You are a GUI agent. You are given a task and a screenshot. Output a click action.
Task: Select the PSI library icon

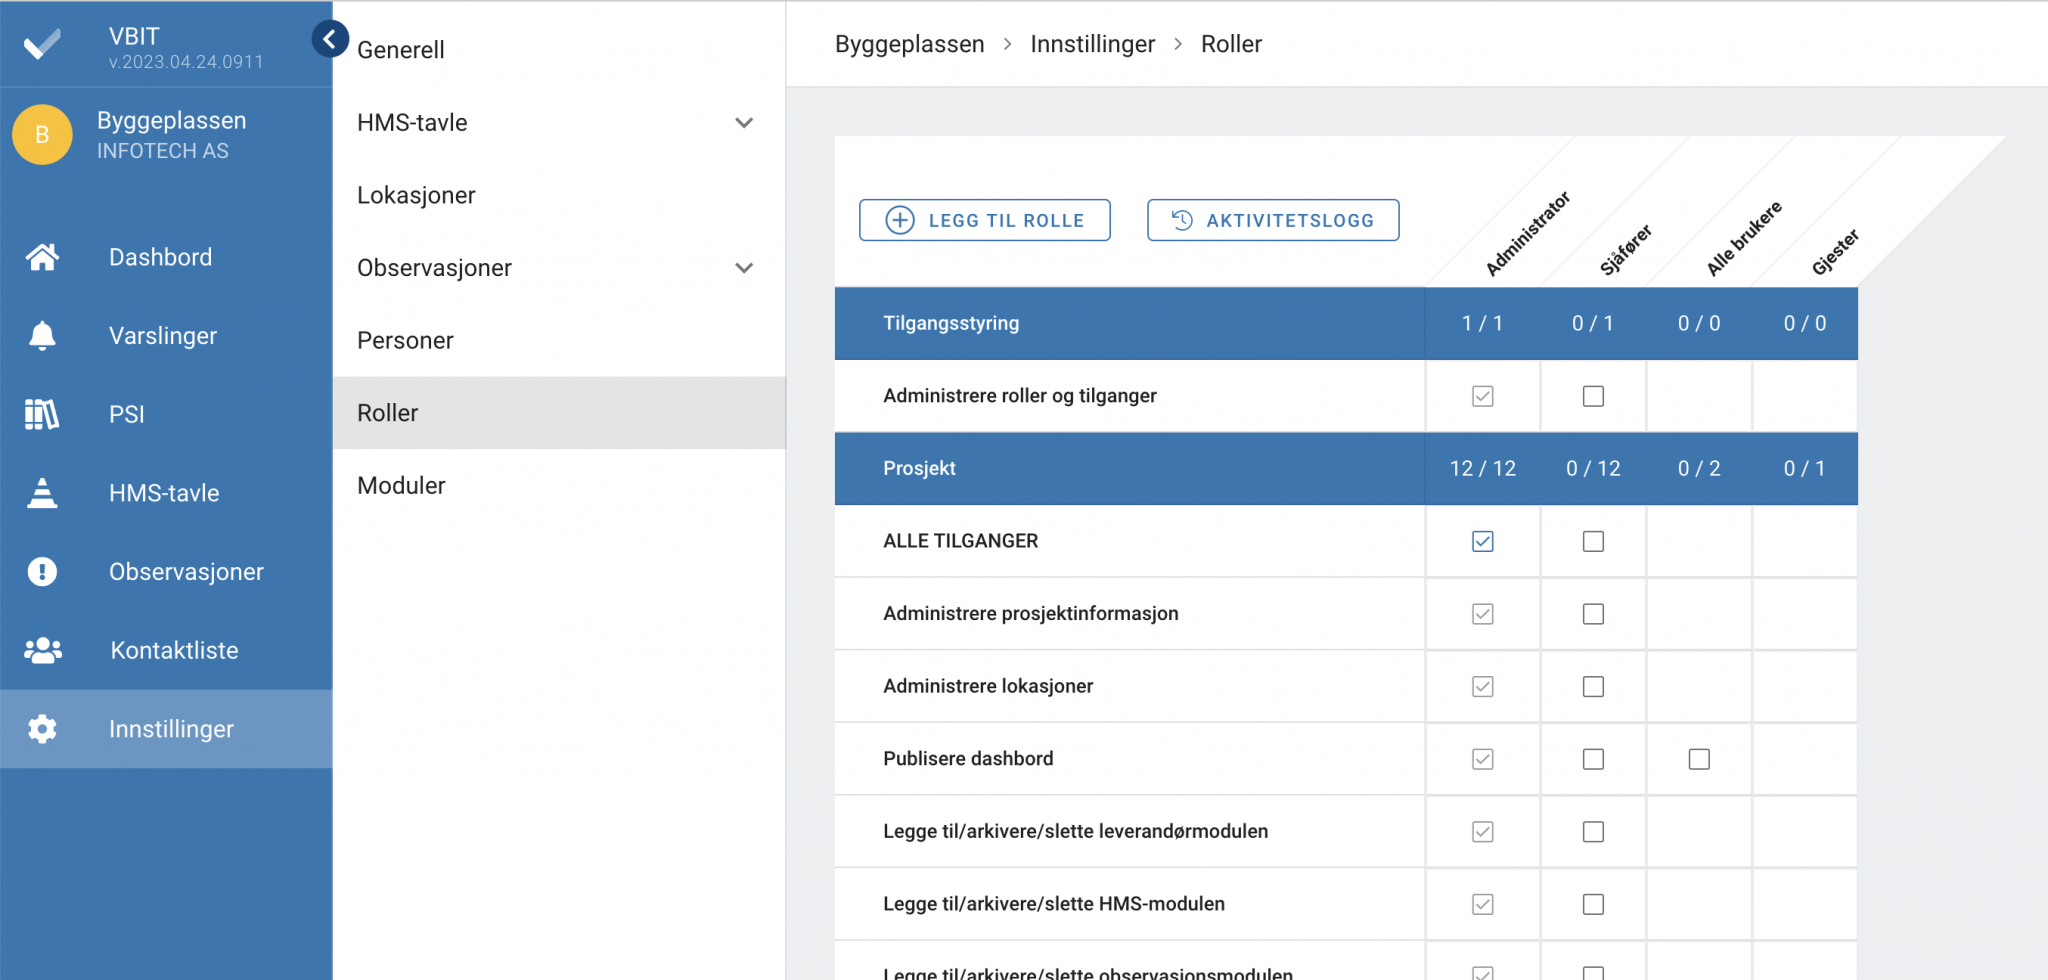(42, 414)
